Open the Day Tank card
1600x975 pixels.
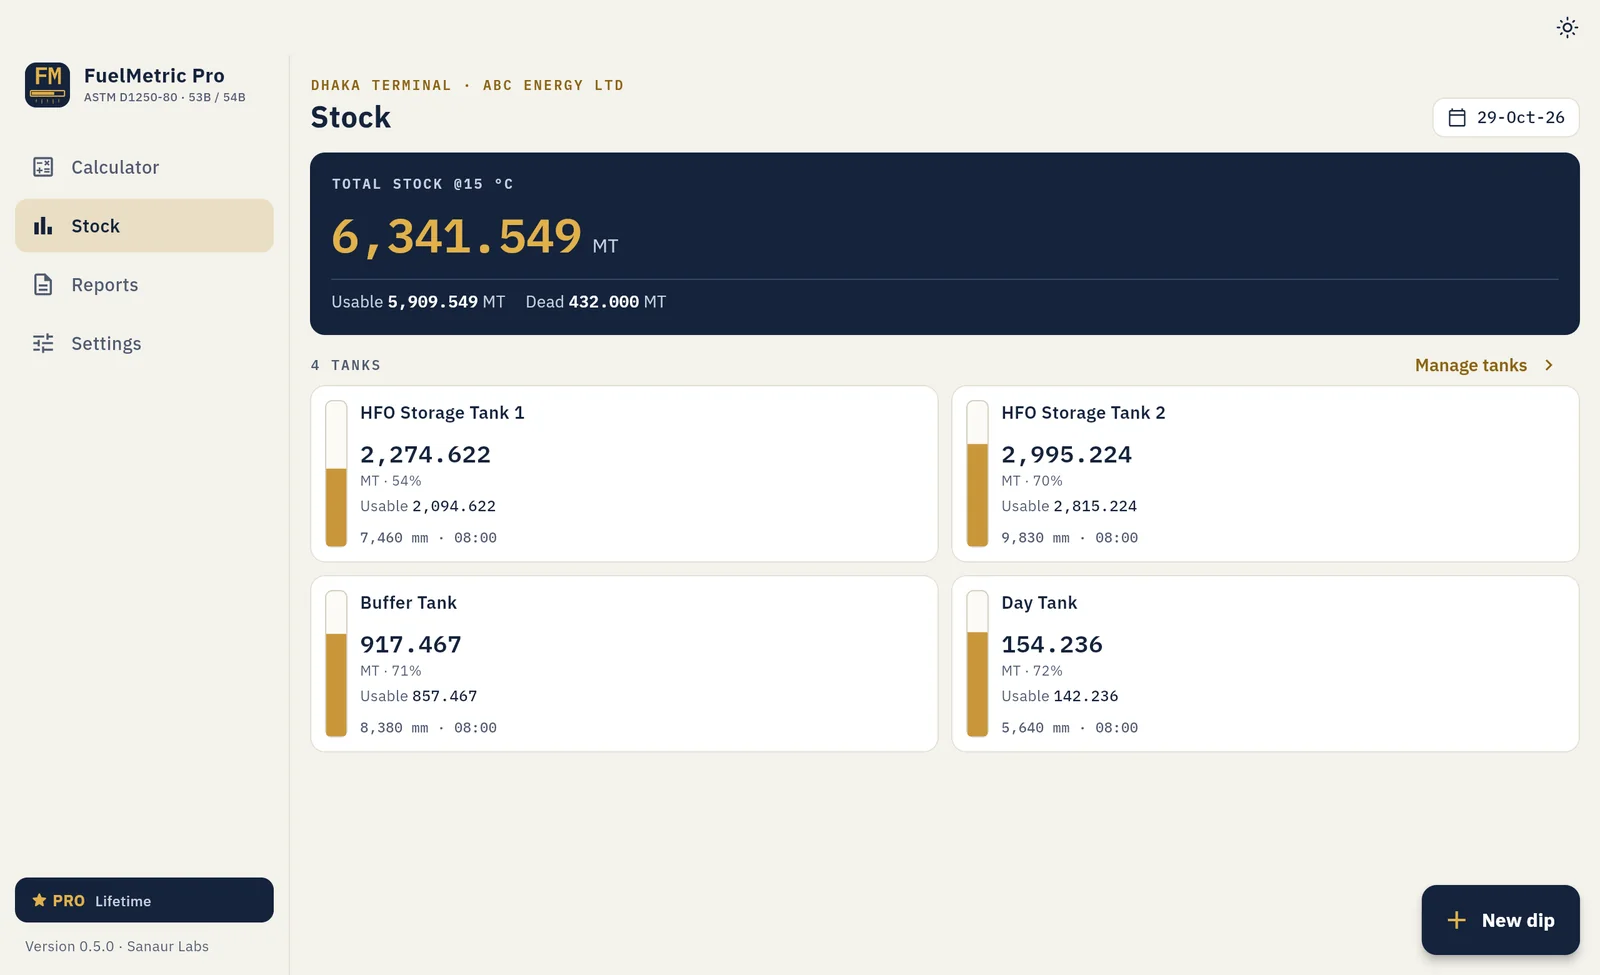pyautogui.click(x=1265, y=664)
